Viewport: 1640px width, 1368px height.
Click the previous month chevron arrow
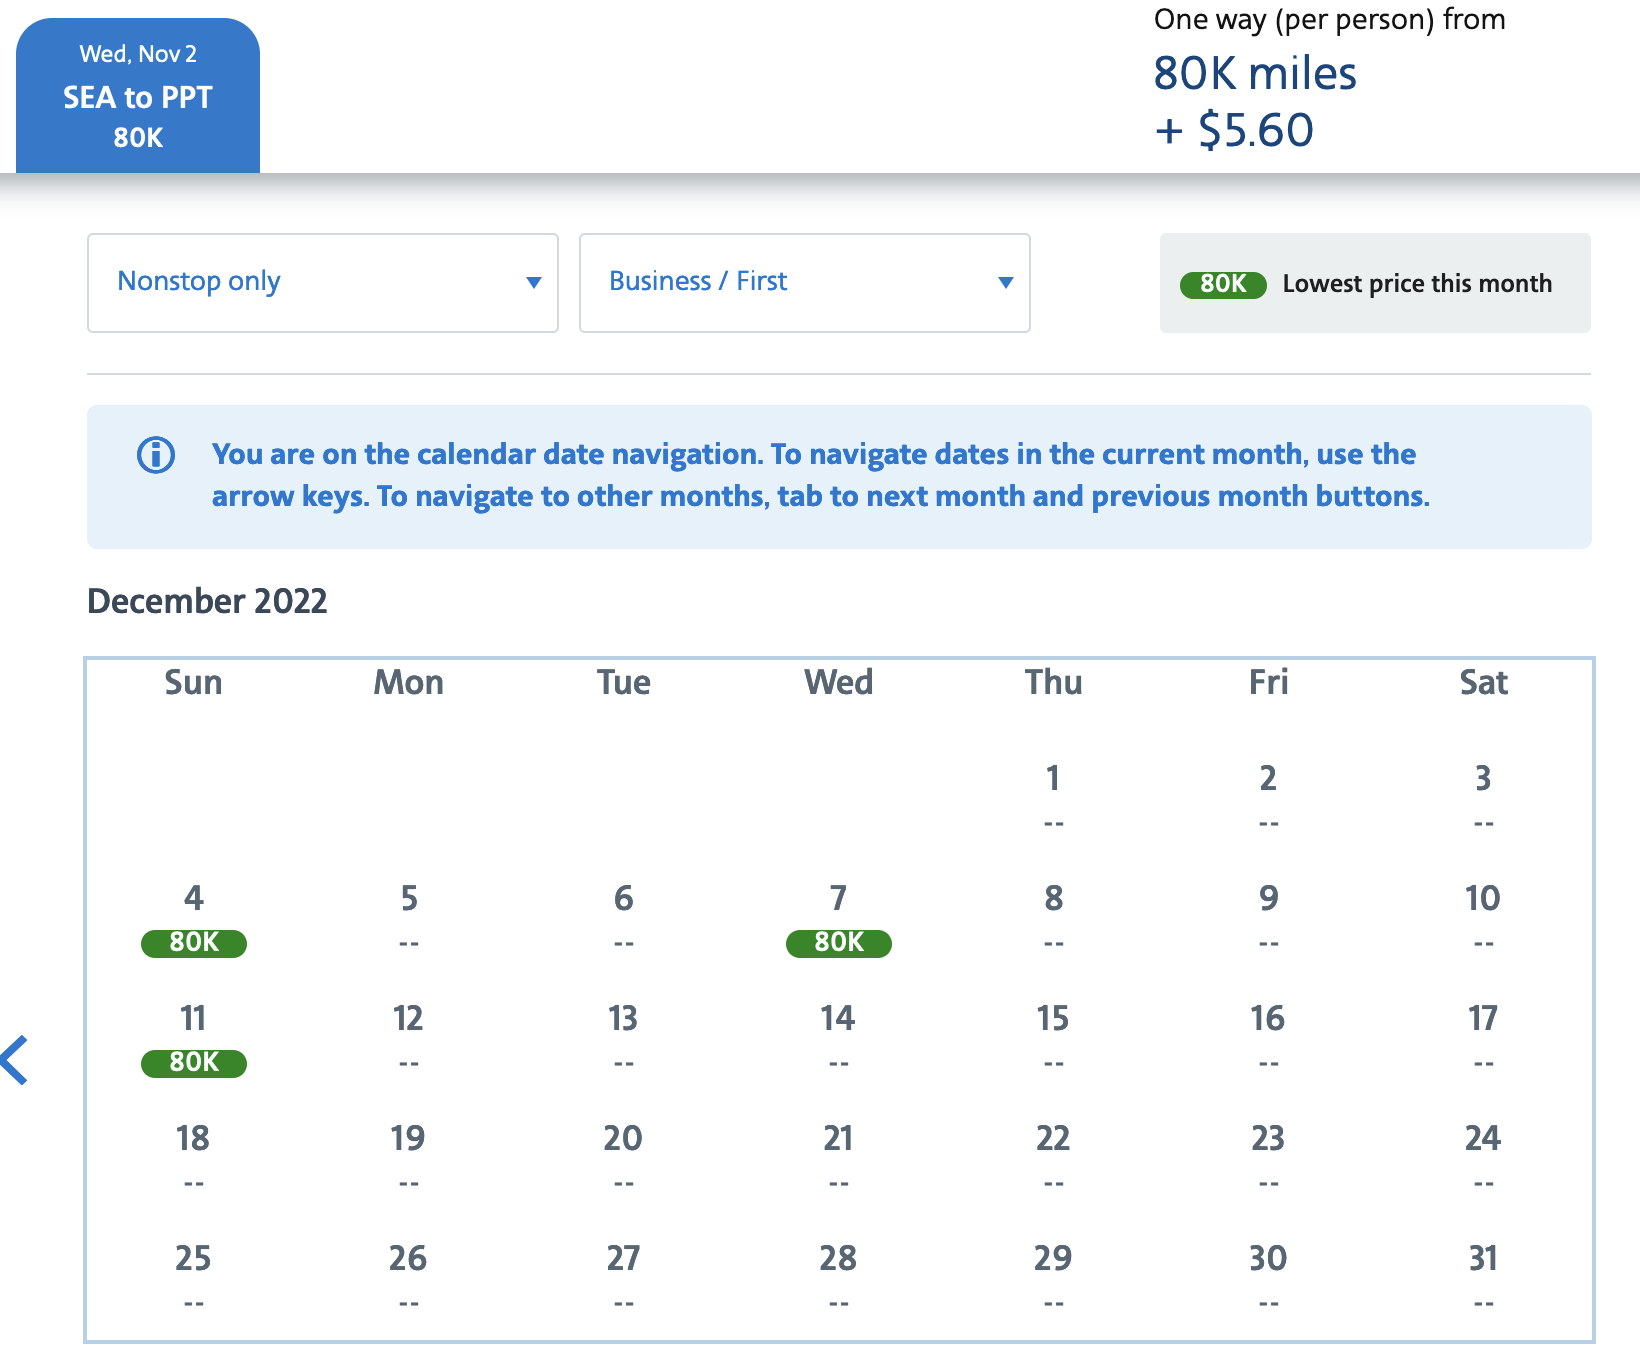16,1060
